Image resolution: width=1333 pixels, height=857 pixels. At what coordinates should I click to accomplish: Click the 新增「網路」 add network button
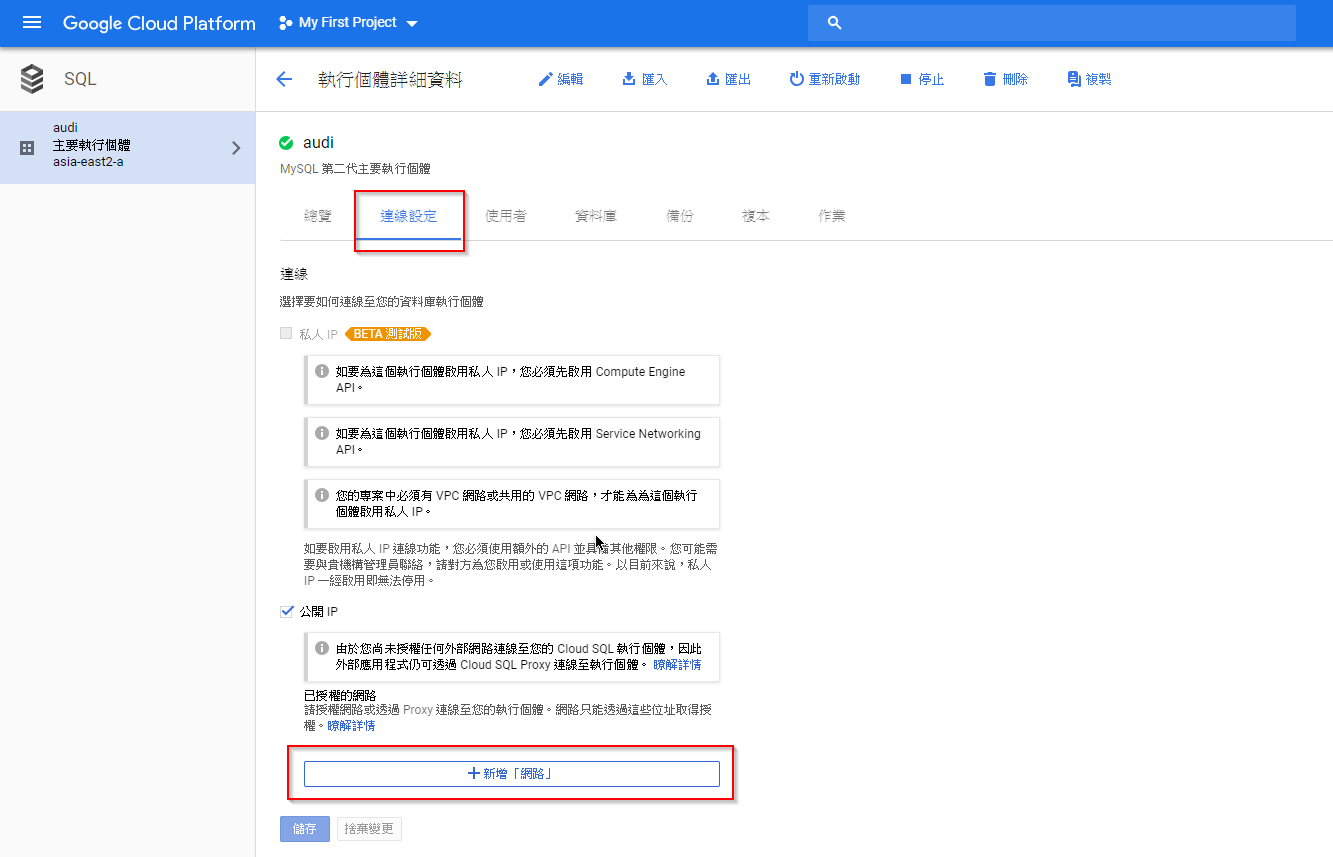[512, 774]
